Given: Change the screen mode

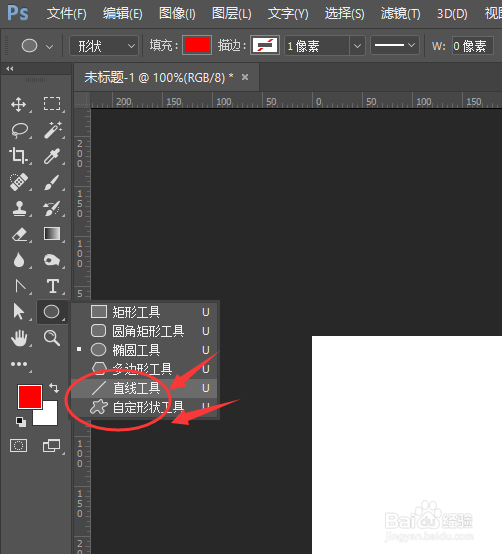Looking at the screenshot, I should click(x=52, y=446).
